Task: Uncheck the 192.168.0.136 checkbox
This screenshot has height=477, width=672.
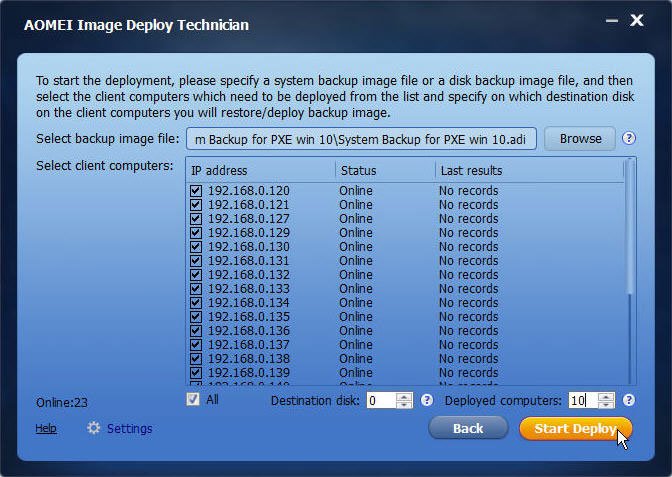Action: pyautogui.click(x=196, y=331)
